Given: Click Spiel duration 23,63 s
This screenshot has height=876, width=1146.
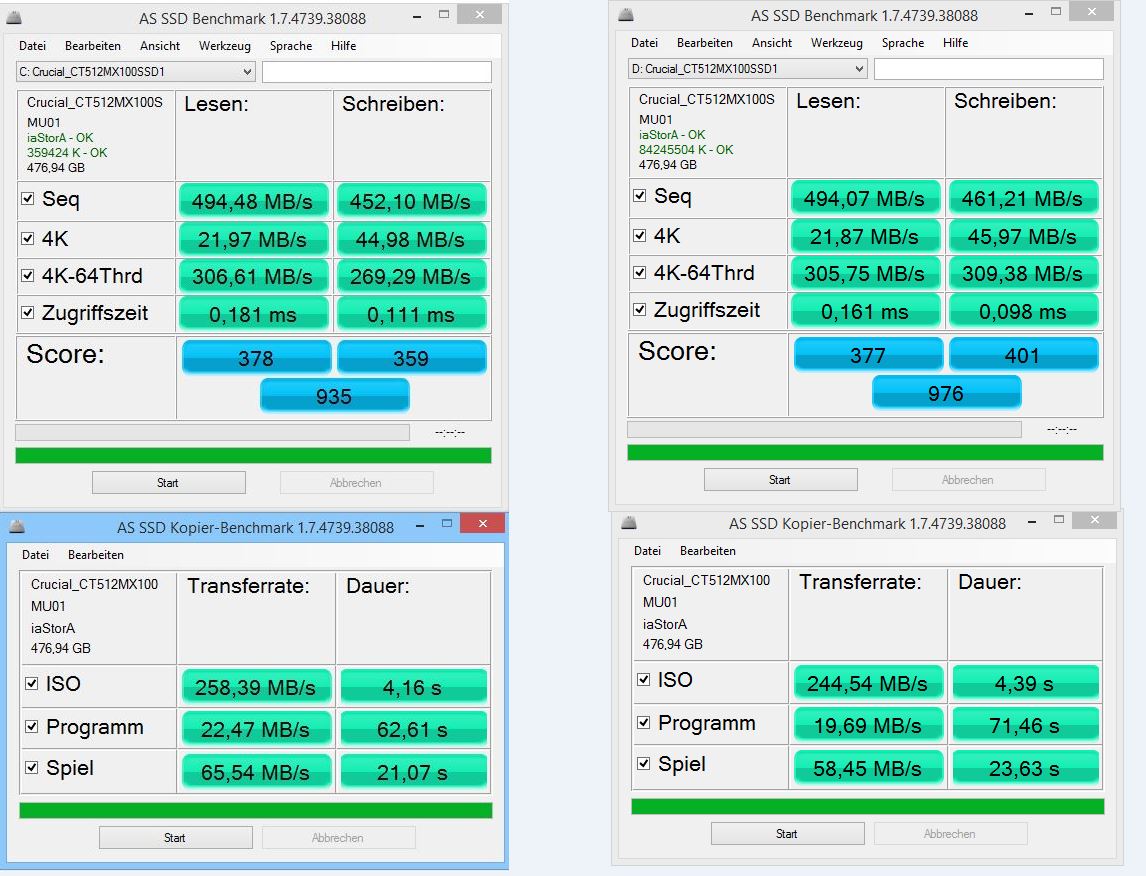Looking at the screenshot, I should tap(1025, 768).
